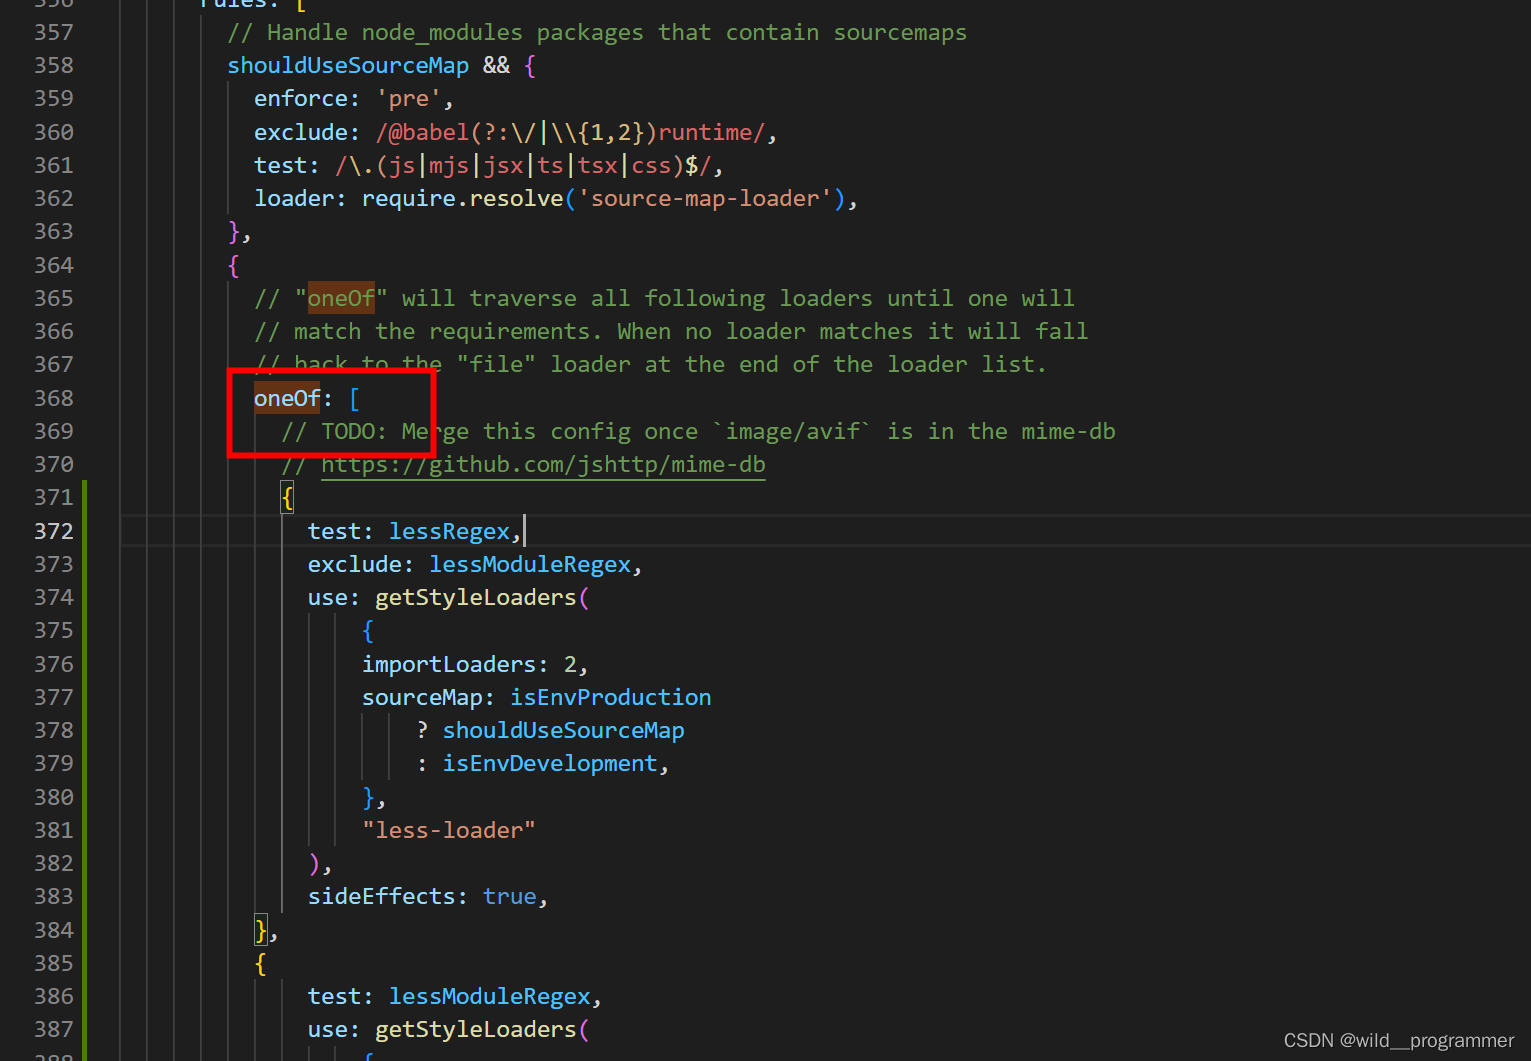Click line number 372 in gutter
Screen dimensions: 1531x1061
pyautogui.click(x=54, y=531)
